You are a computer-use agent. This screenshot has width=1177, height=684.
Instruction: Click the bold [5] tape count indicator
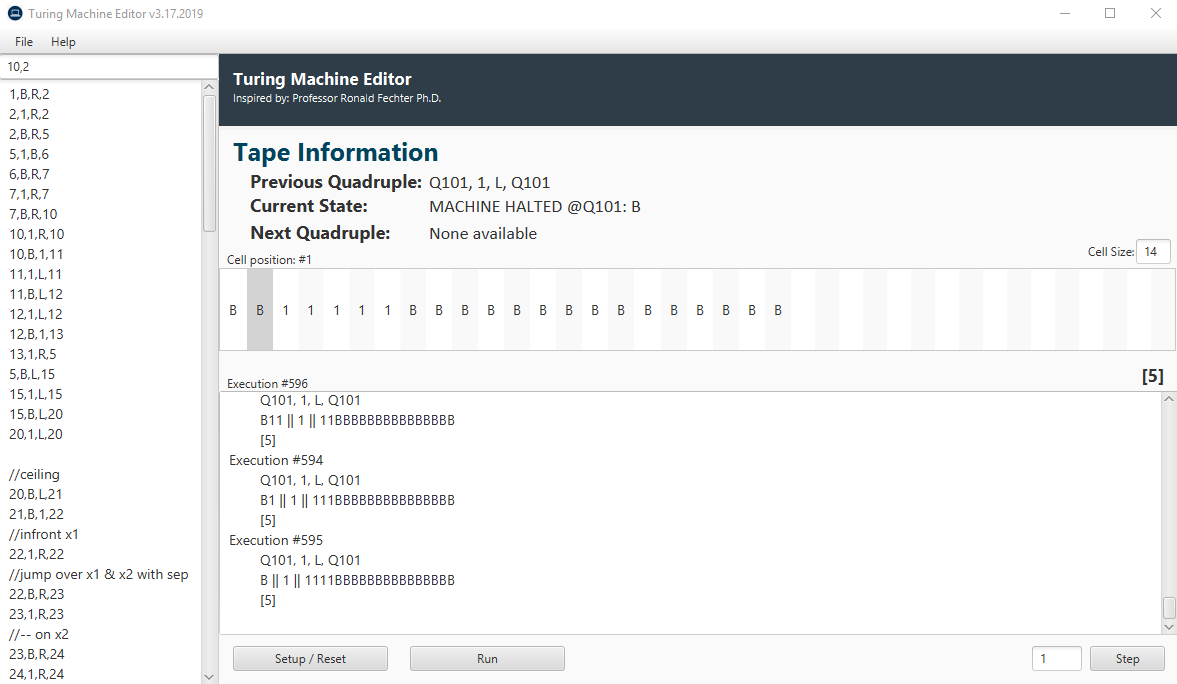point(1152,376)
